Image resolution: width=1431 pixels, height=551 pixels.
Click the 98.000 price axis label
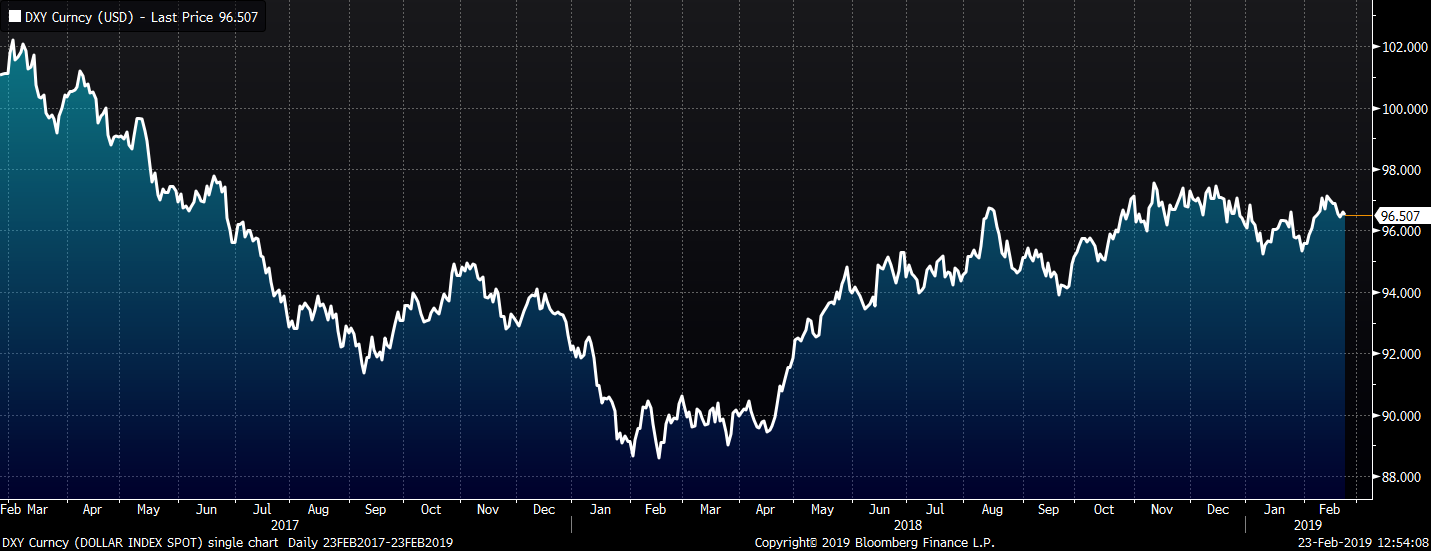1400,170
